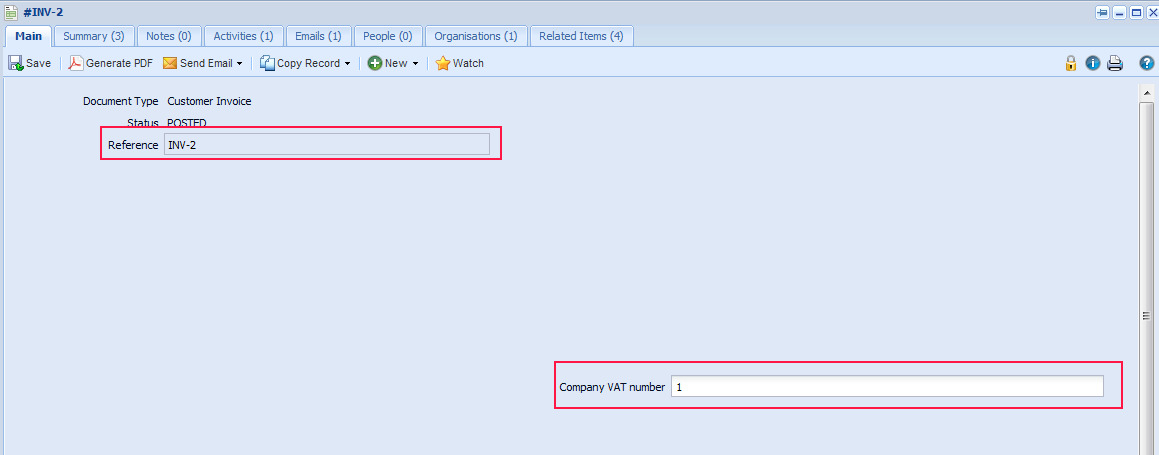Open help question mark icon
Screen dimensions: 1159x455
[1146, 64]
